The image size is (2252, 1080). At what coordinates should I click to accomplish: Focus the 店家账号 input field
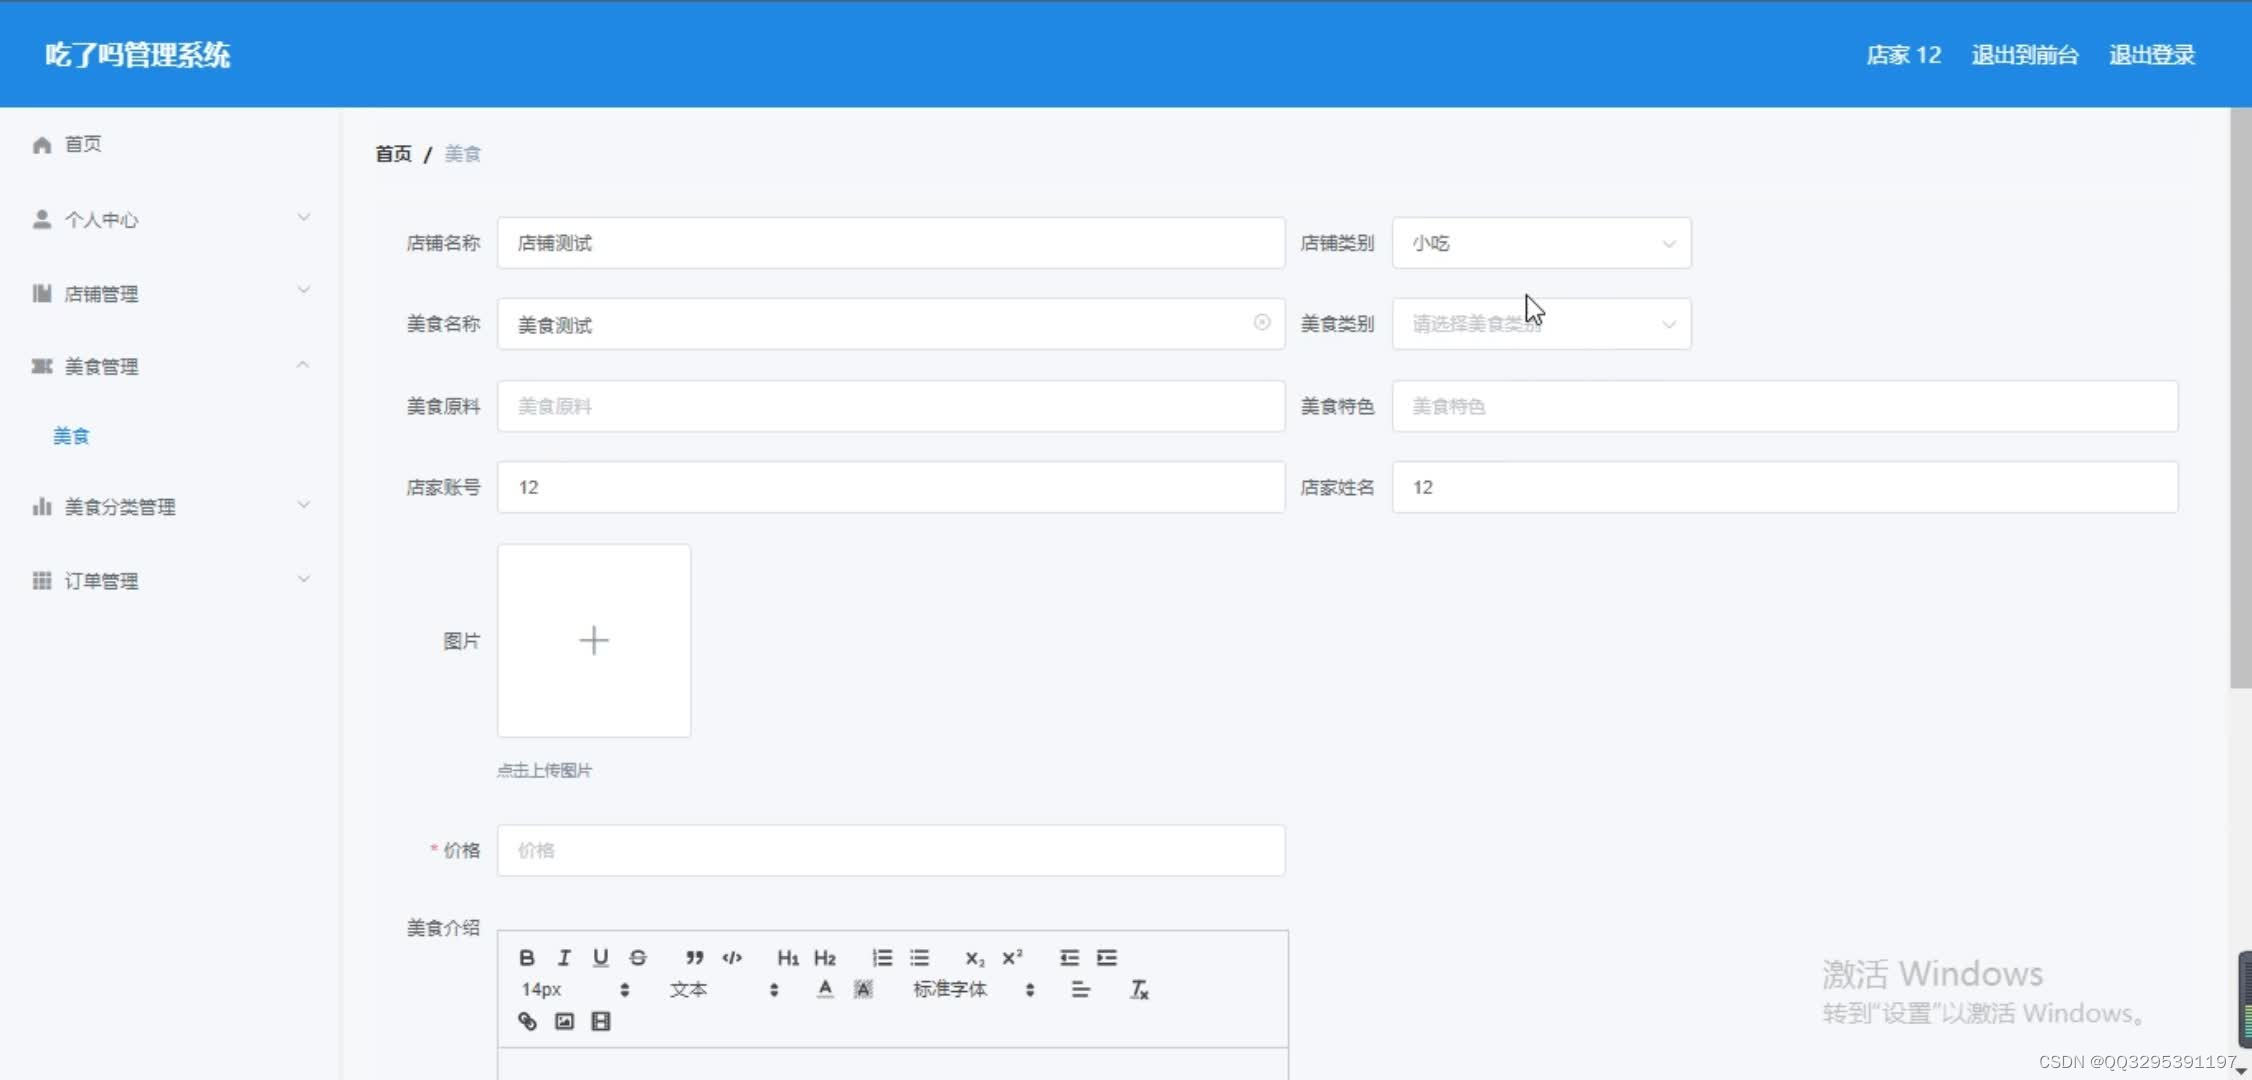click(x=891, y=487)
